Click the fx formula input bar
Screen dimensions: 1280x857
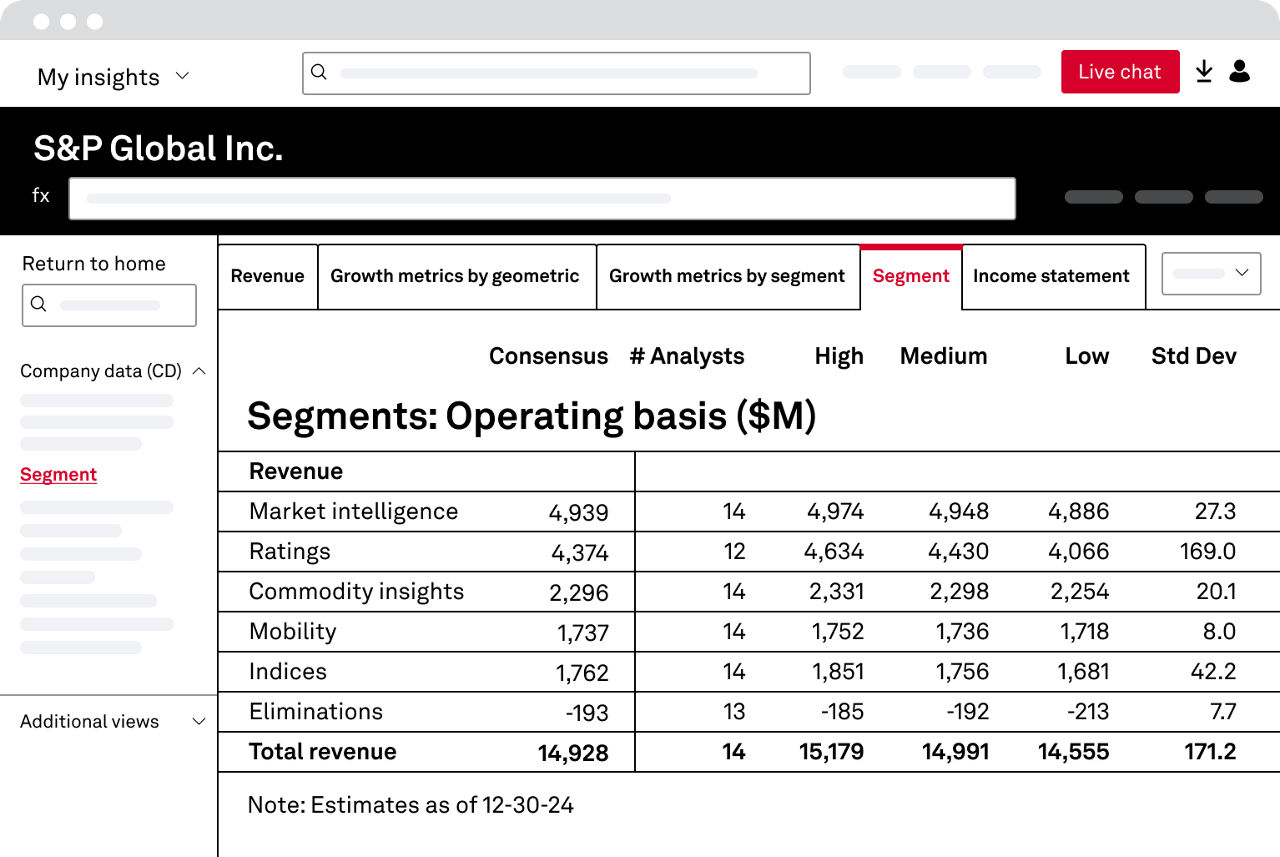coord(542,198)
